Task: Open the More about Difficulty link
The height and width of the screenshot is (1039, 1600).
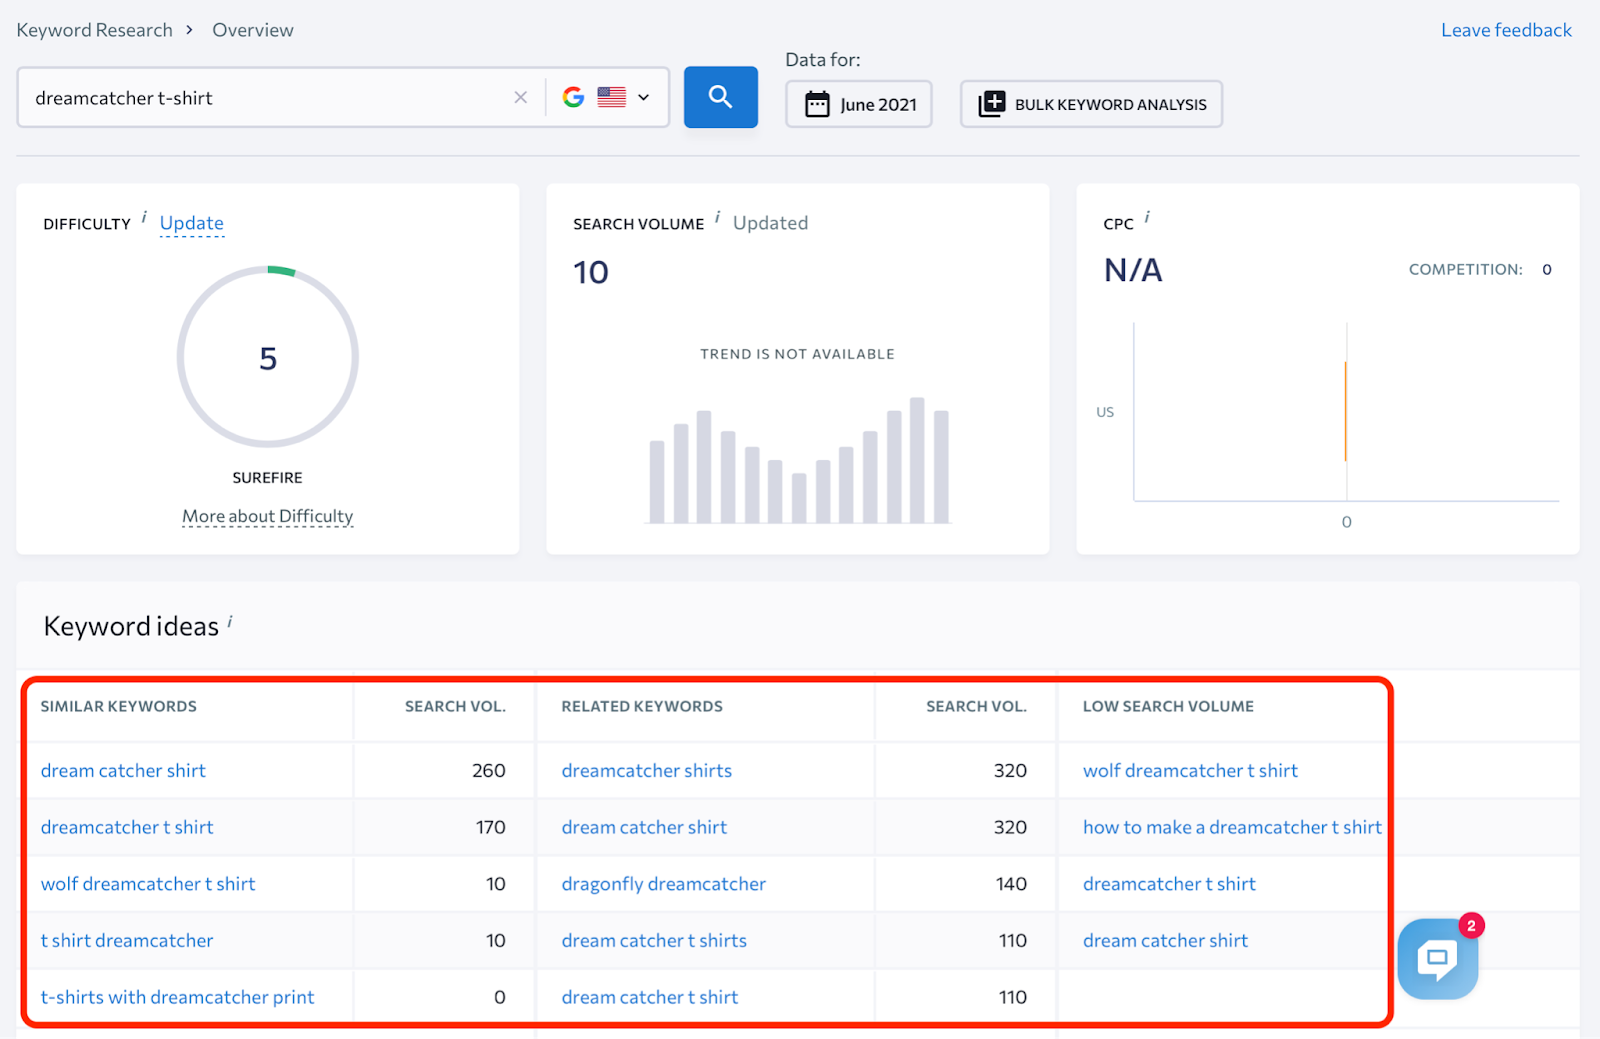Action: pos(267,516)
